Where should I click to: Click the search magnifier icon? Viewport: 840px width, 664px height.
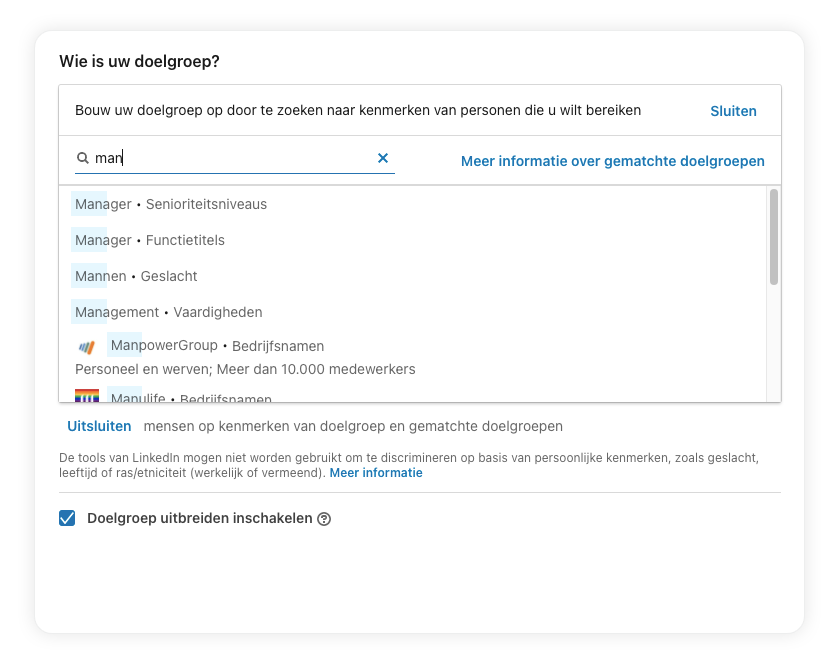point(82,158)
